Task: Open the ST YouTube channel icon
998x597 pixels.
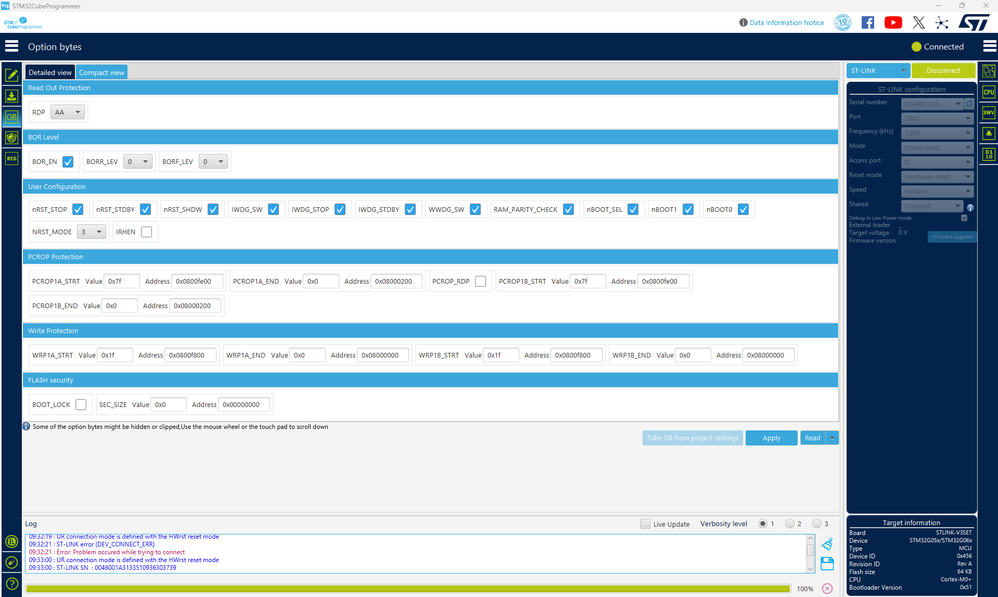Action: tap(893, 22)
